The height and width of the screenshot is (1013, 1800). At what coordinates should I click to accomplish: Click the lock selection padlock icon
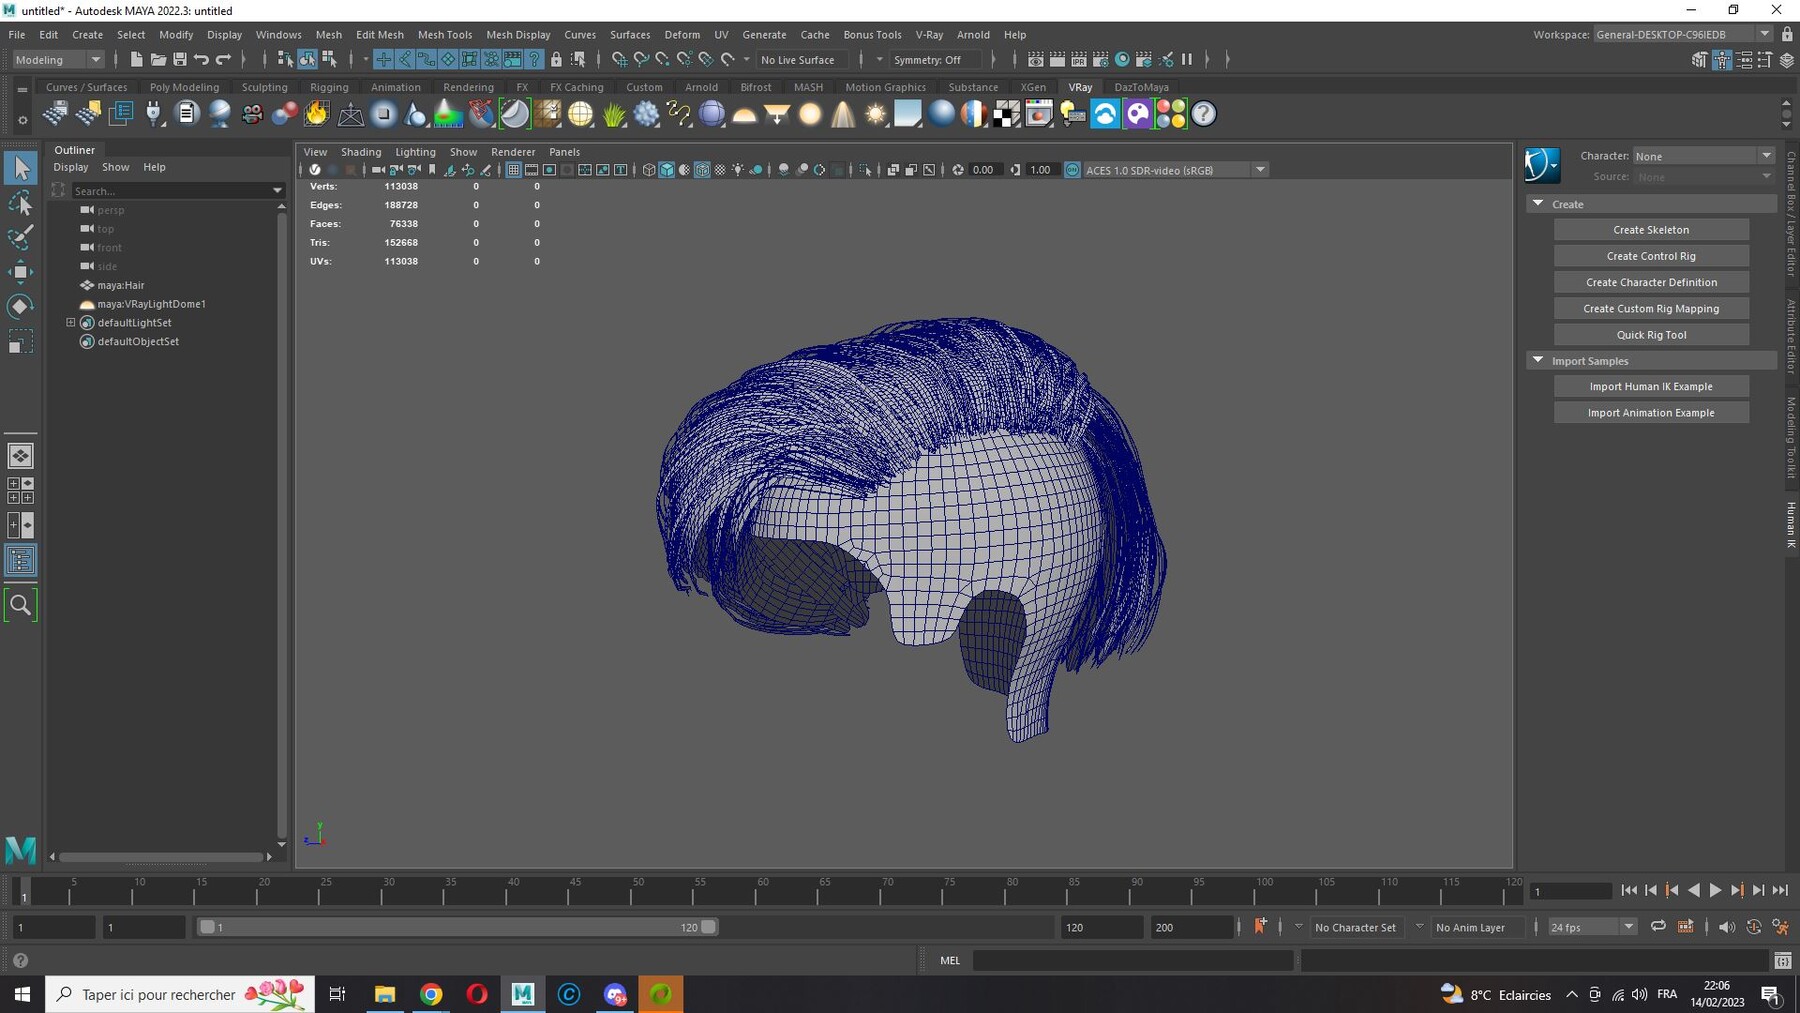556,60
